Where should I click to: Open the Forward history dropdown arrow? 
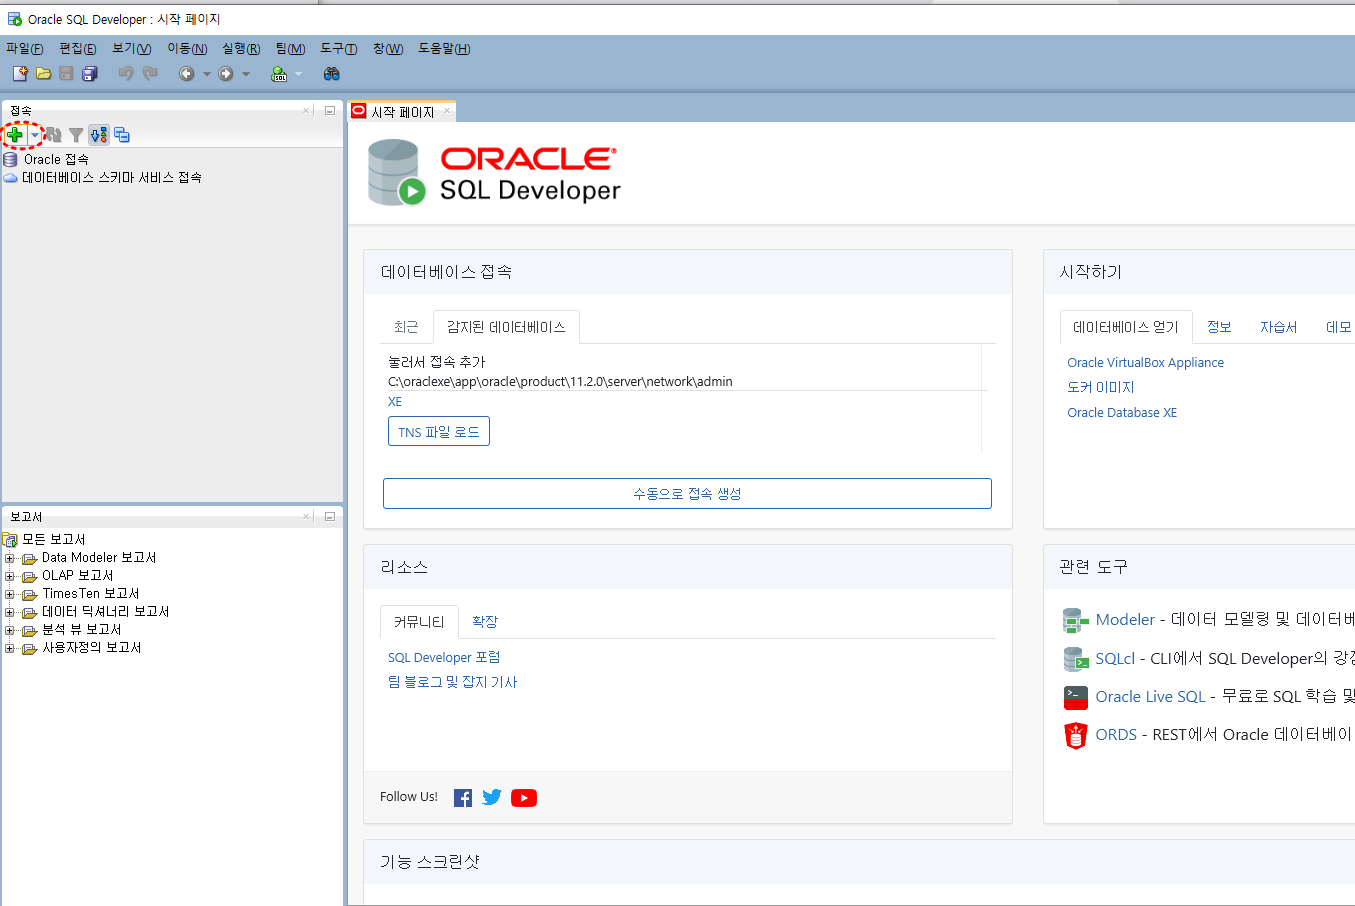pyautogui.click(x=246, y=74)
